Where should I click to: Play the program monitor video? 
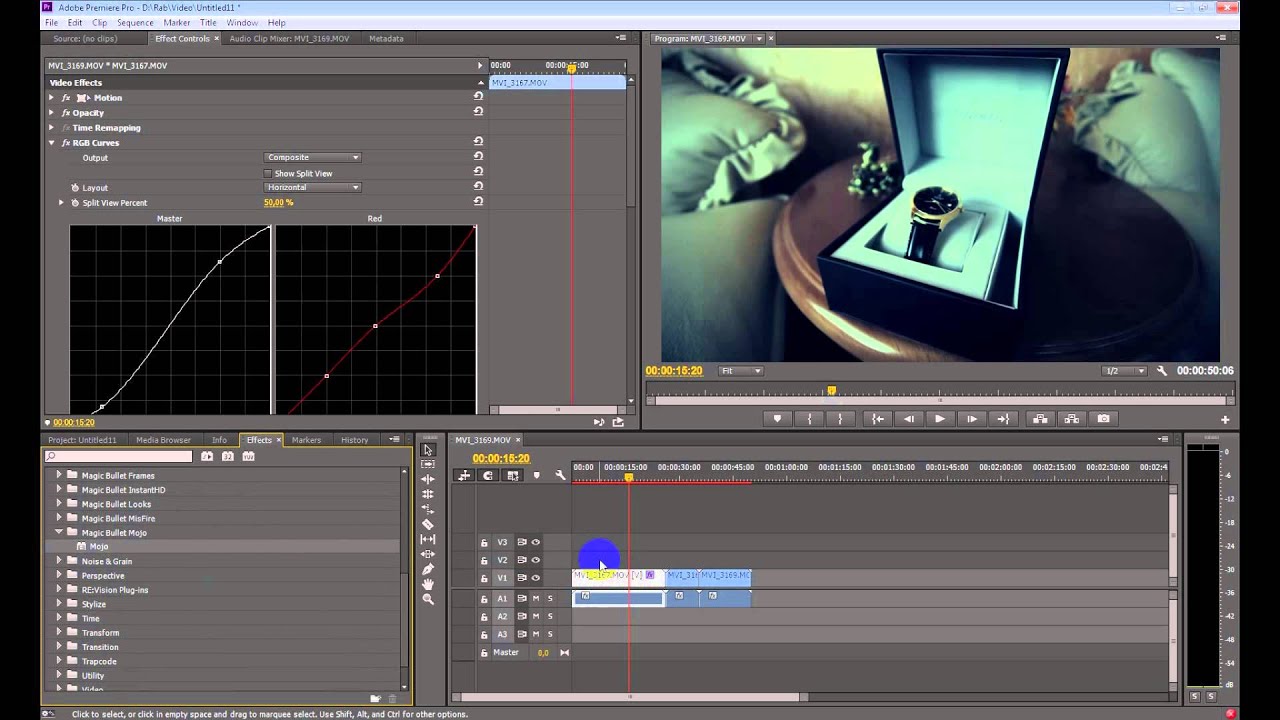[939, 419]
